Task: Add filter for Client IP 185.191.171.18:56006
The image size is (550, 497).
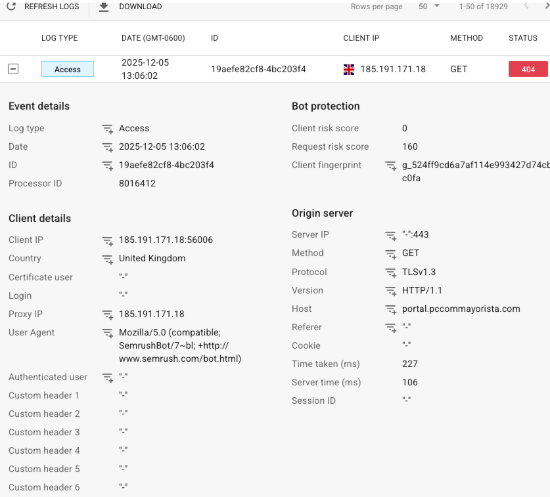Action: [107, 241]
